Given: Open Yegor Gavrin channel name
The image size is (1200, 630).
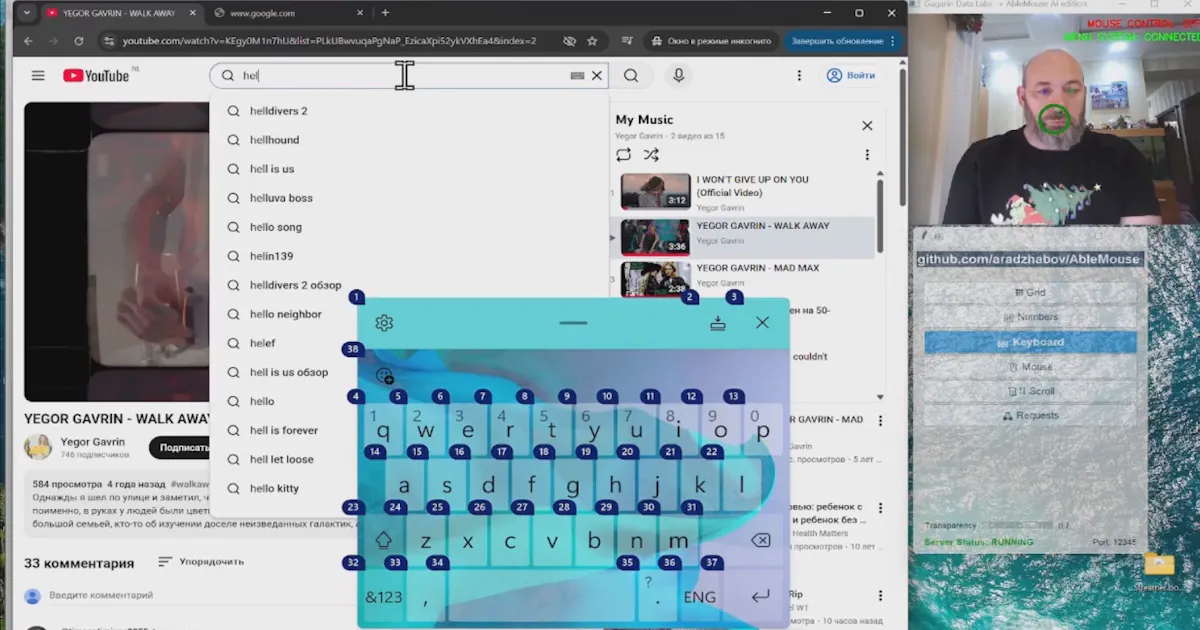Looking at the screenshot, I should pos(92,442).
